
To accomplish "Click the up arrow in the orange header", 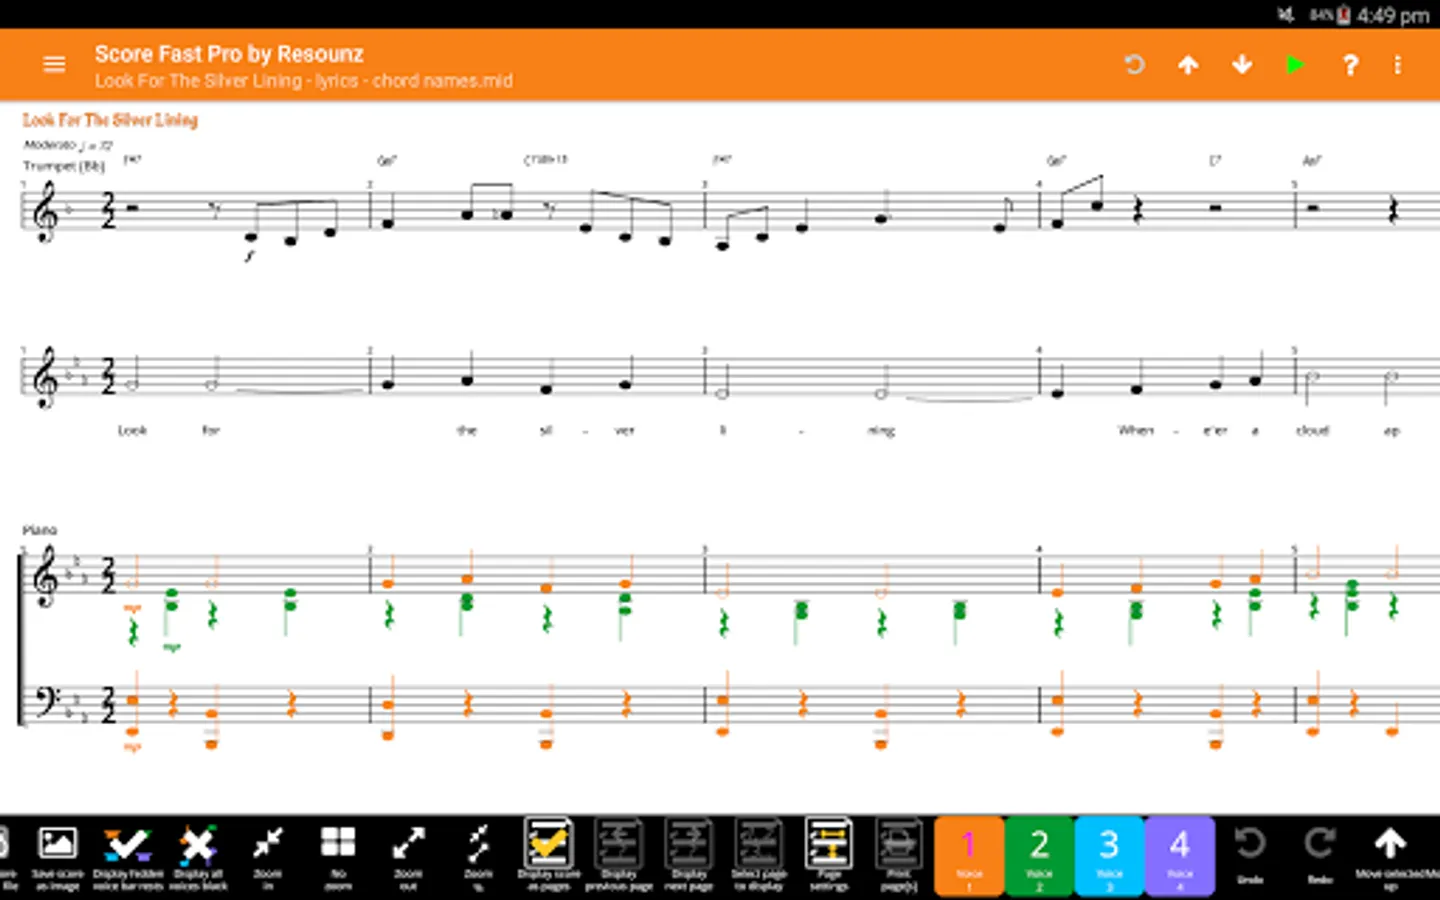I will point(1188,65).
